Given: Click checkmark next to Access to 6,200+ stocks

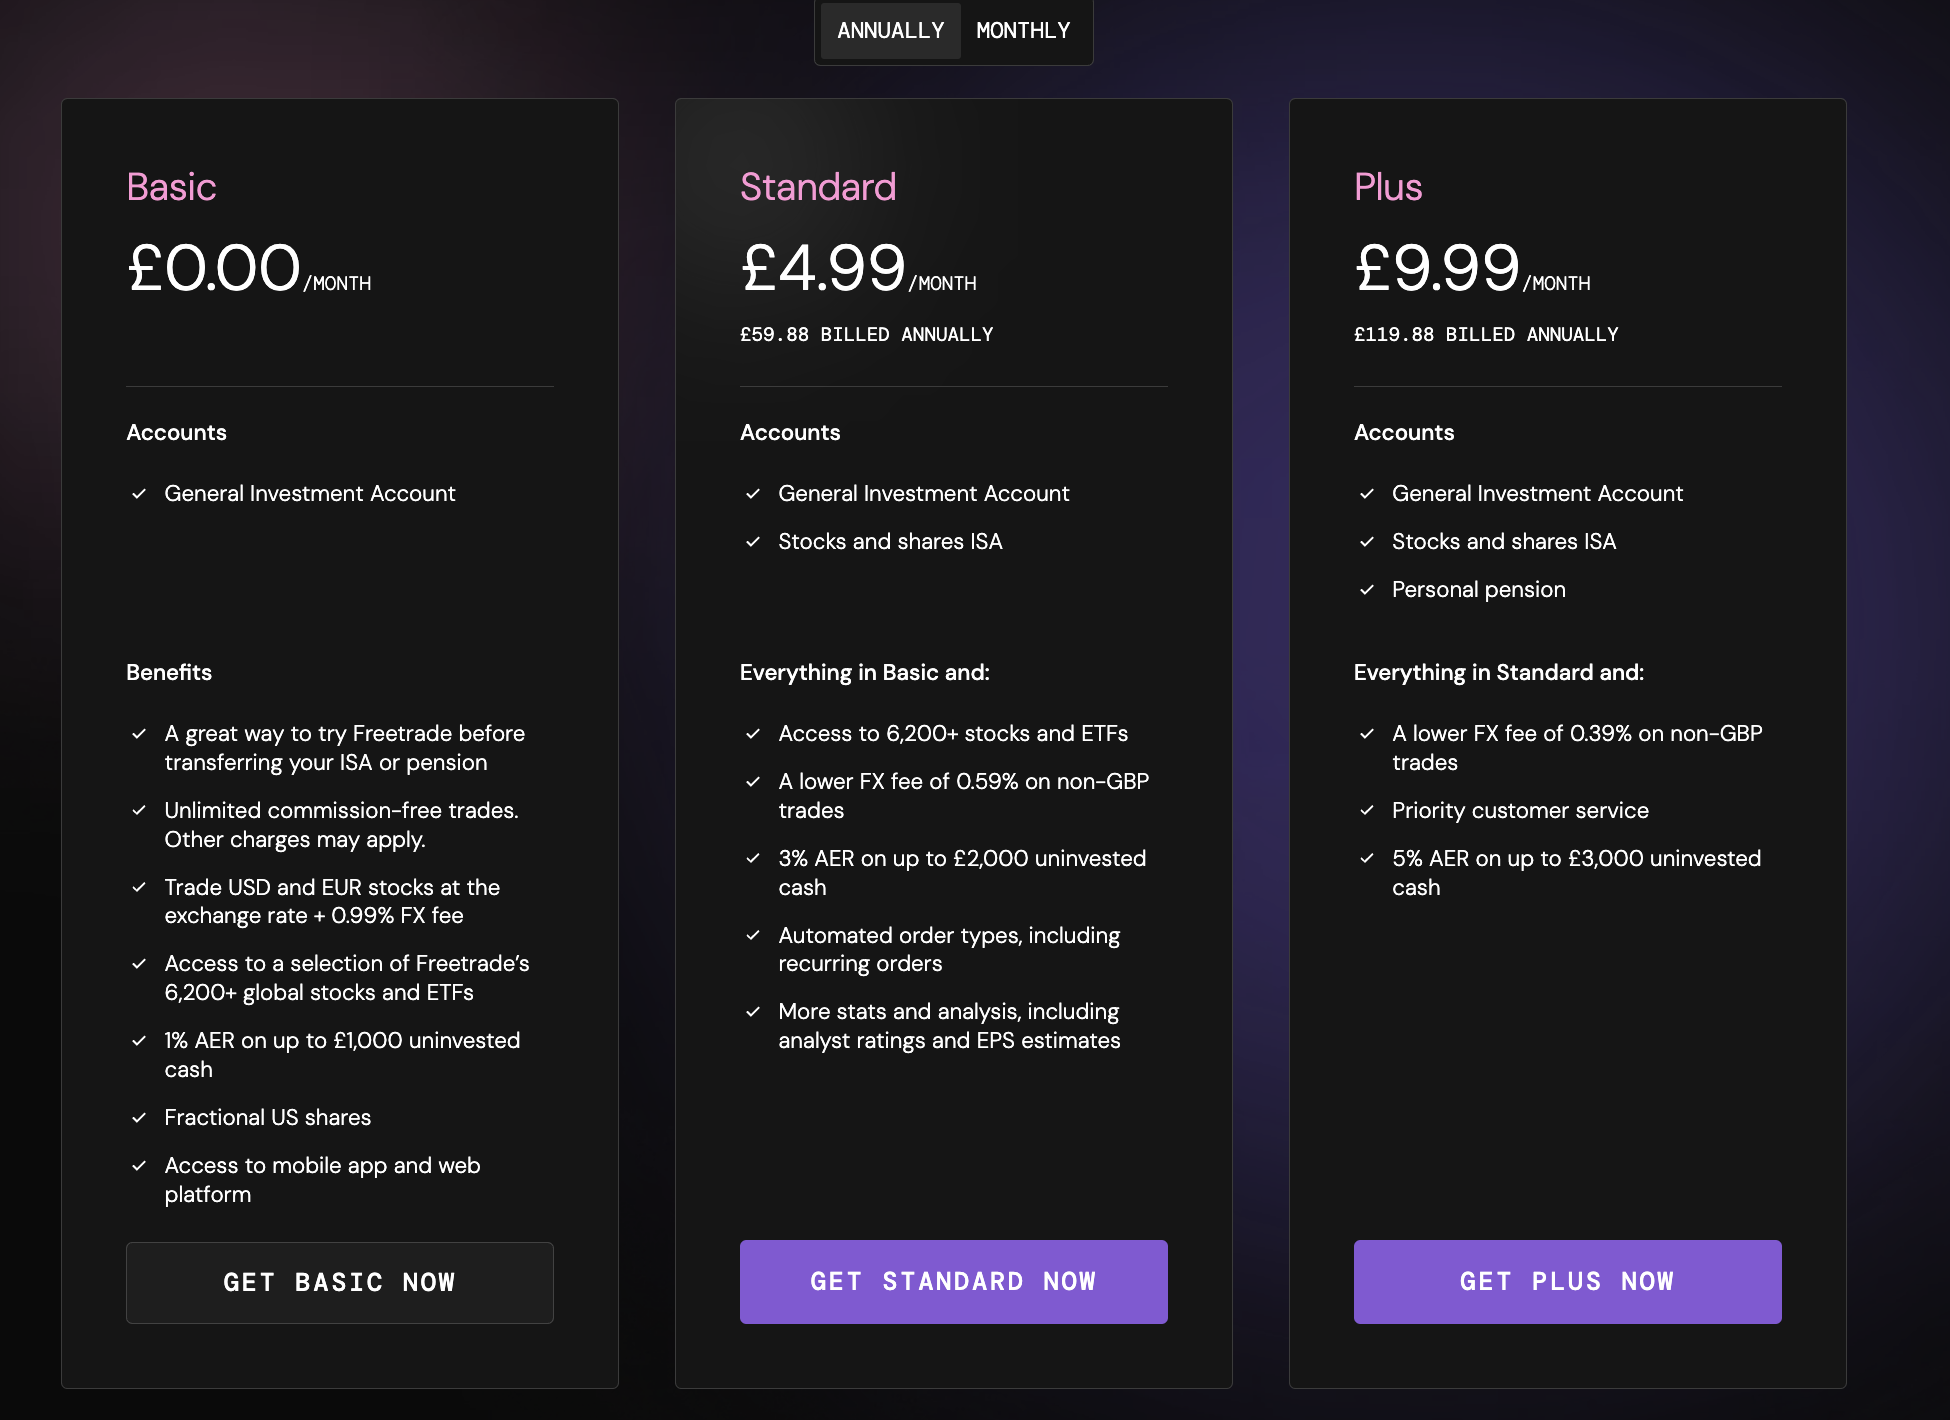Looking at the screenshot, I should pos(753,734).
